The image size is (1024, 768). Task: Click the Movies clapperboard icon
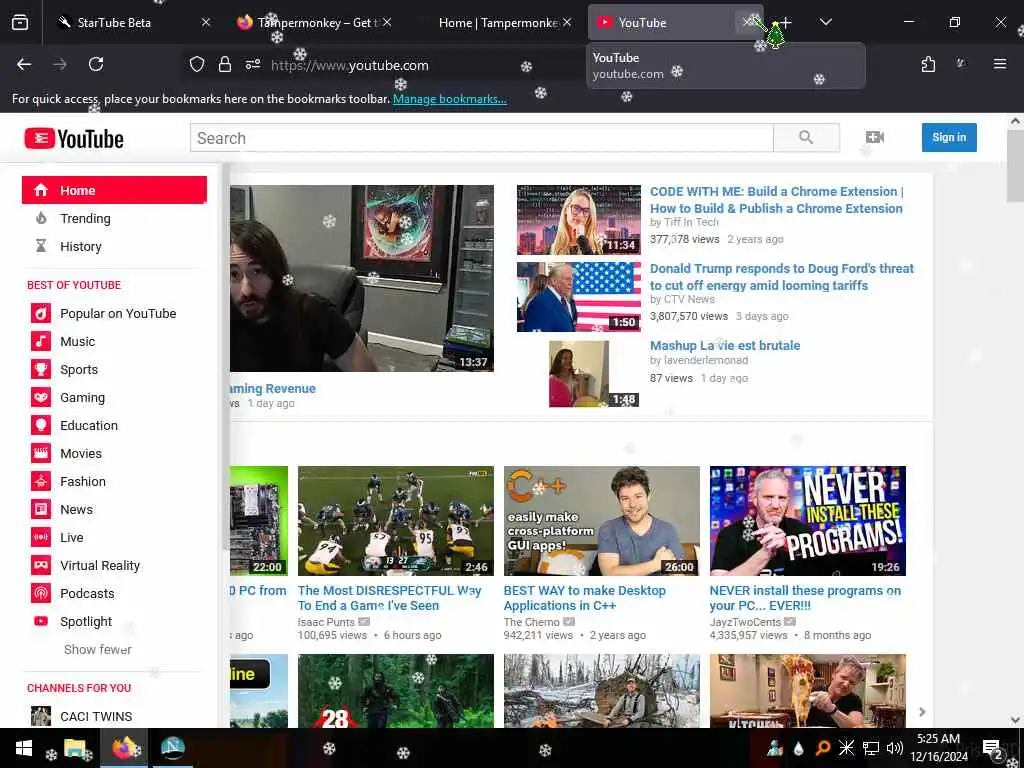click(x=40, y=453)
